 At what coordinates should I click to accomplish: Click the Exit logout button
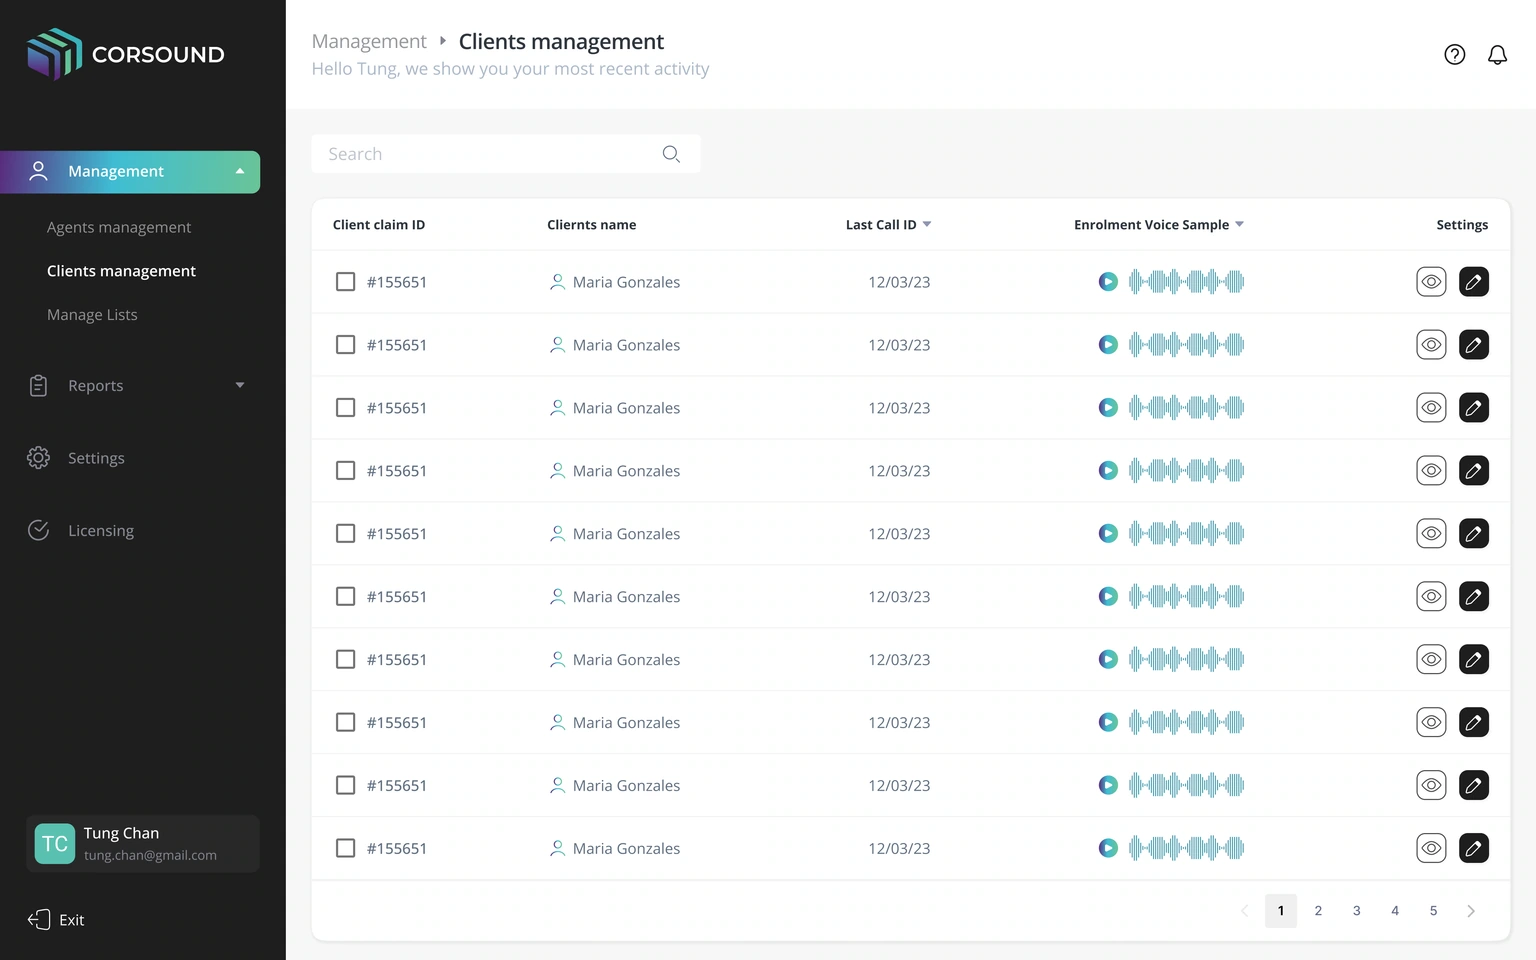[x=56, y=920]
